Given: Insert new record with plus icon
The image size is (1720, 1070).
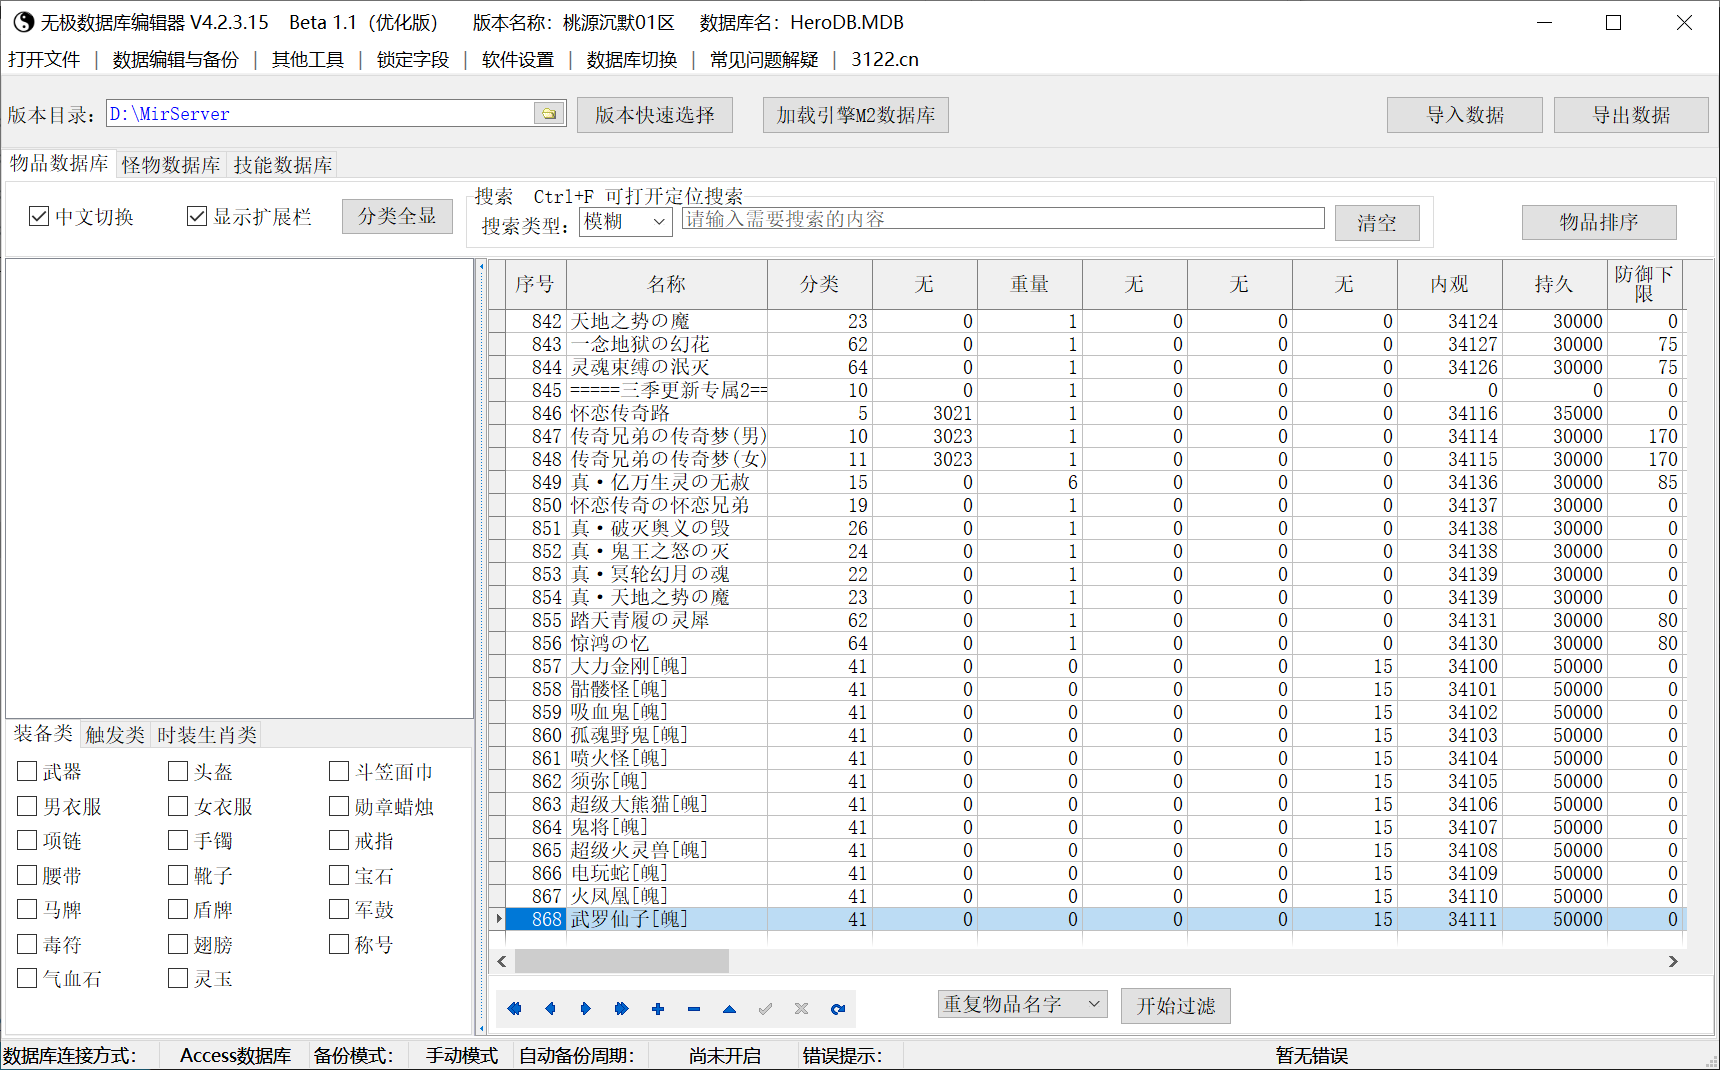Looking at the screenshot, I should tap(658, 1009).
